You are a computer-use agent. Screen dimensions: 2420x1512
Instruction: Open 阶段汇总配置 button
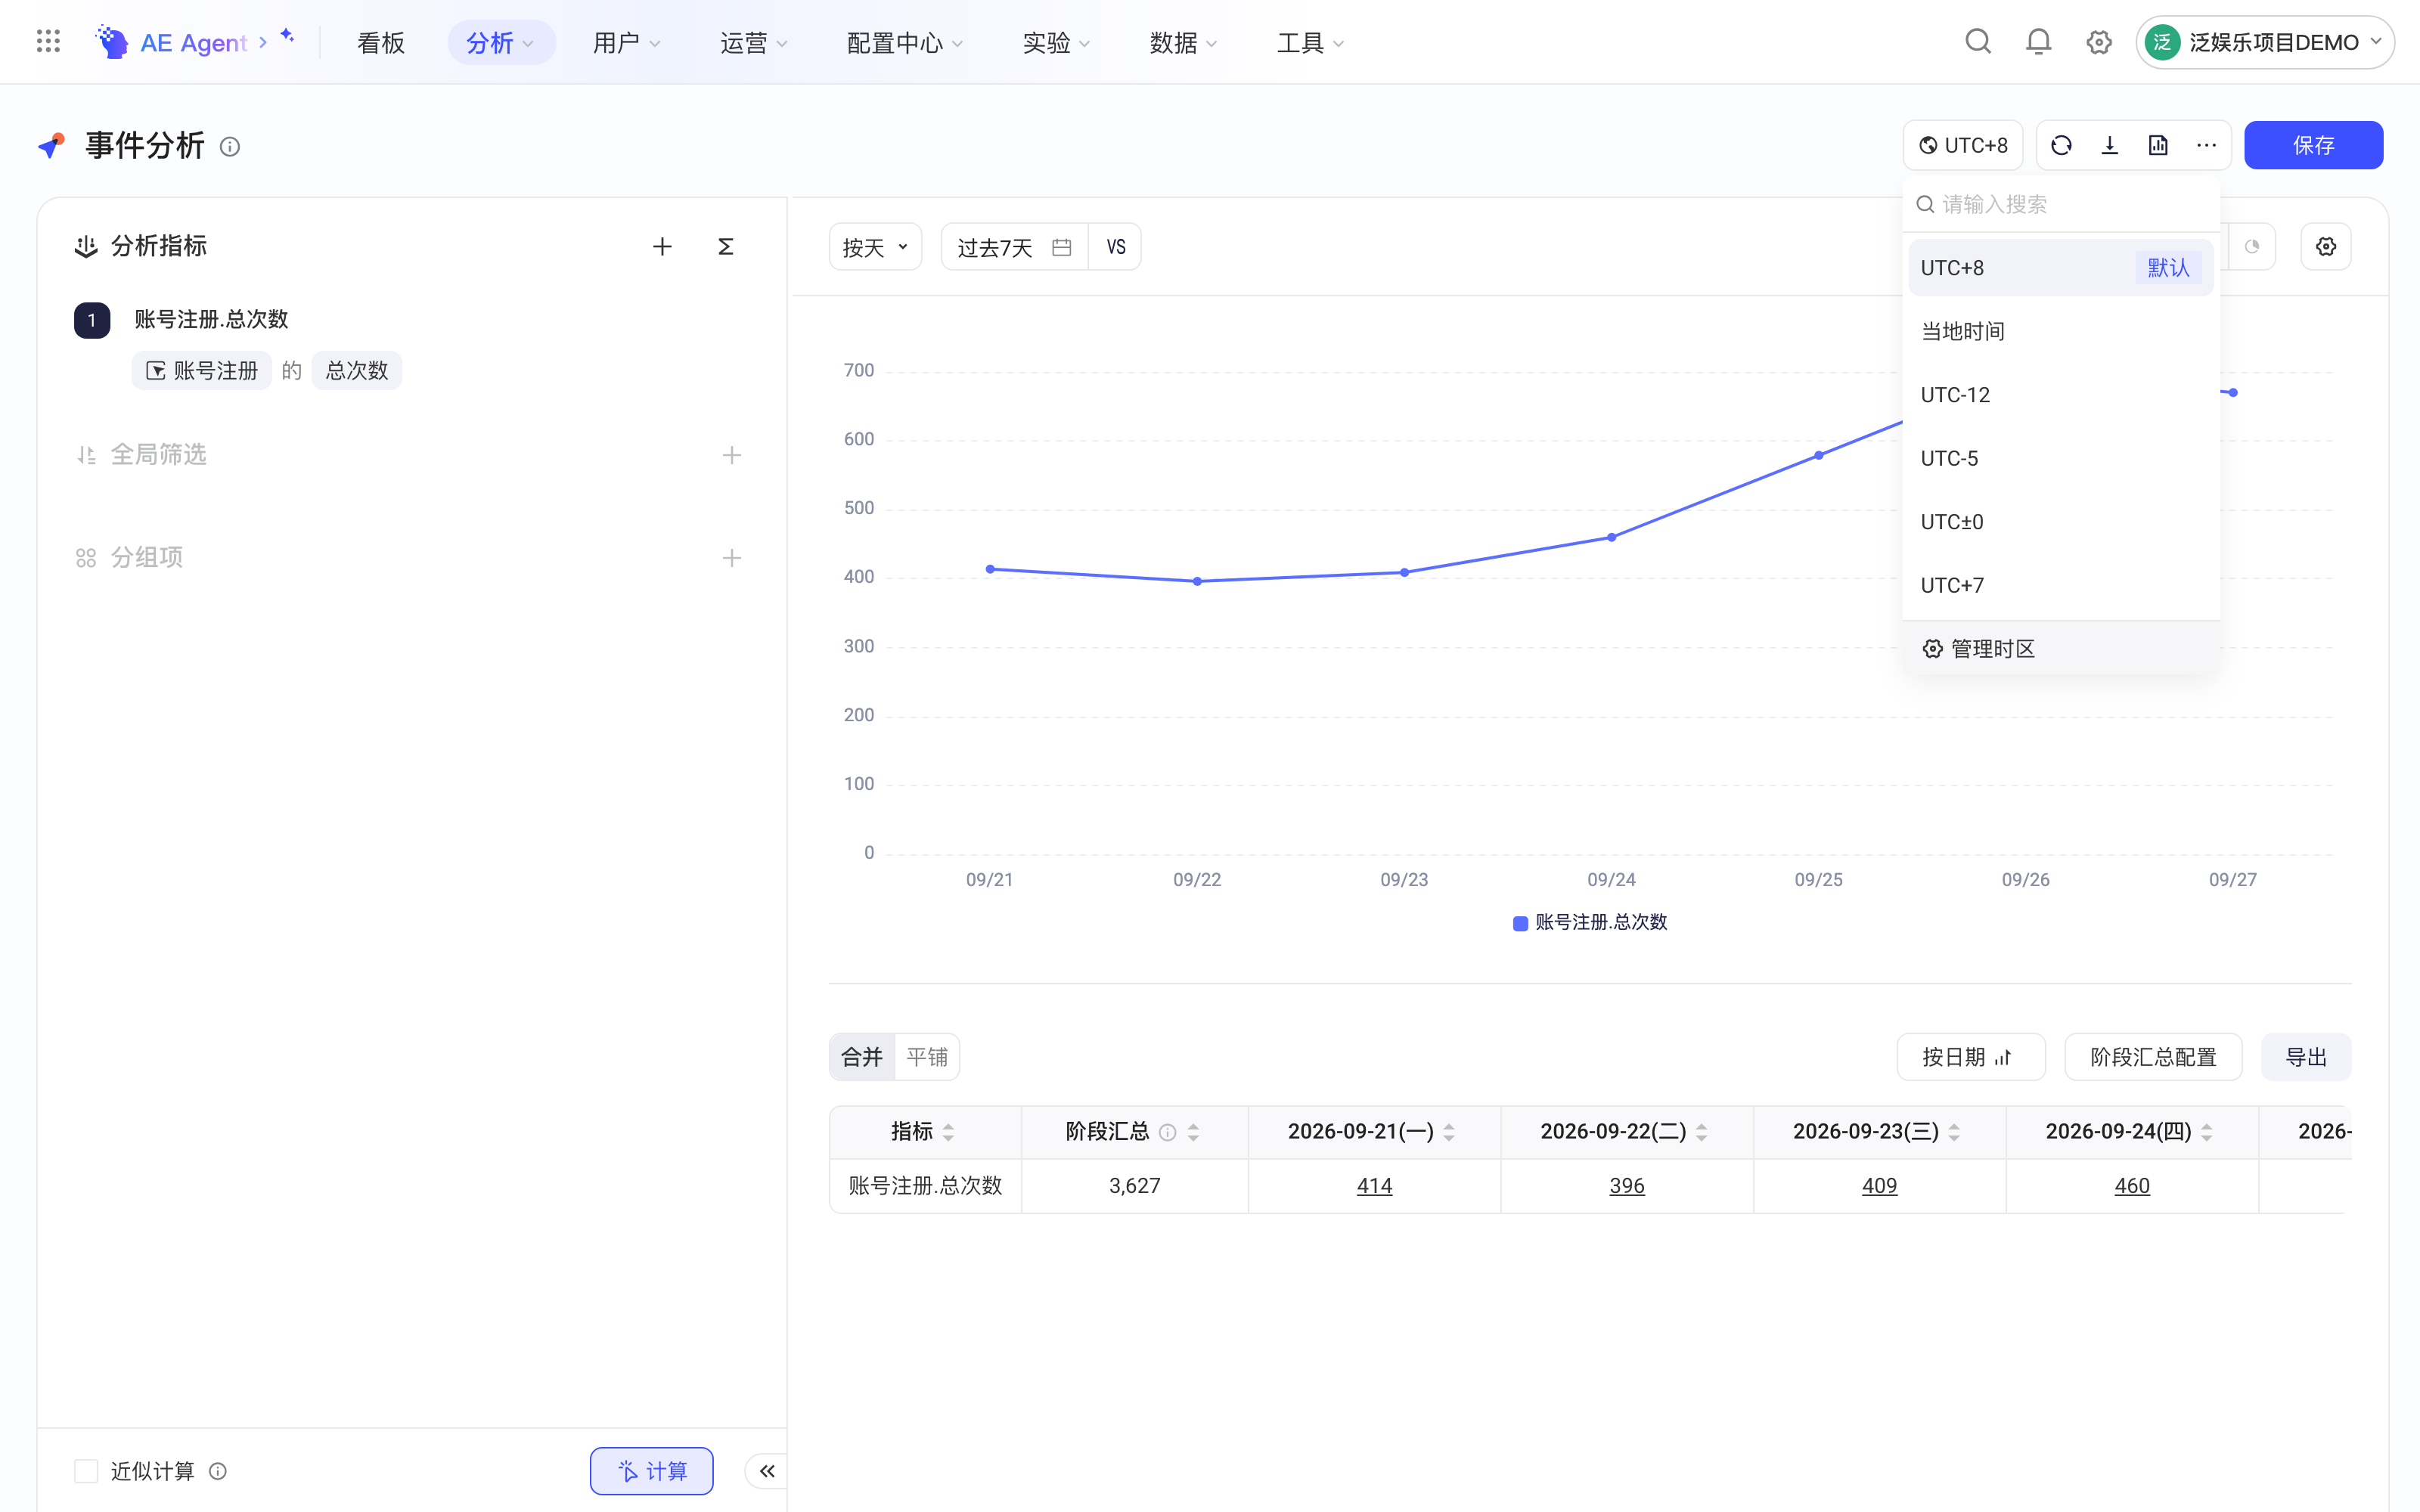pyautogui.click(x=2153, y=1057)
